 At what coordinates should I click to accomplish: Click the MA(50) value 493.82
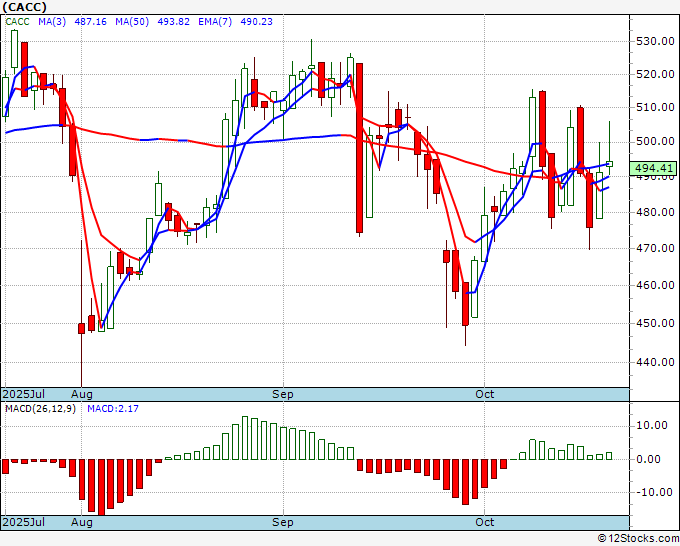pos(173,22)
